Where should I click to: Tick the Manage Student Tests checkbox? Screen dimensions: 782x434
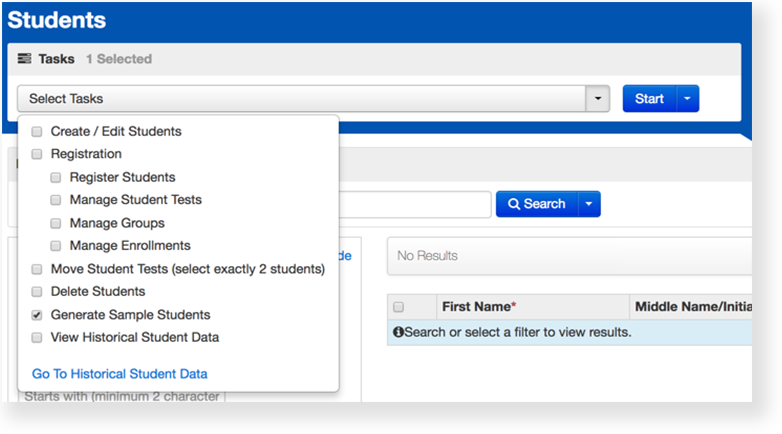click(56, 200)
